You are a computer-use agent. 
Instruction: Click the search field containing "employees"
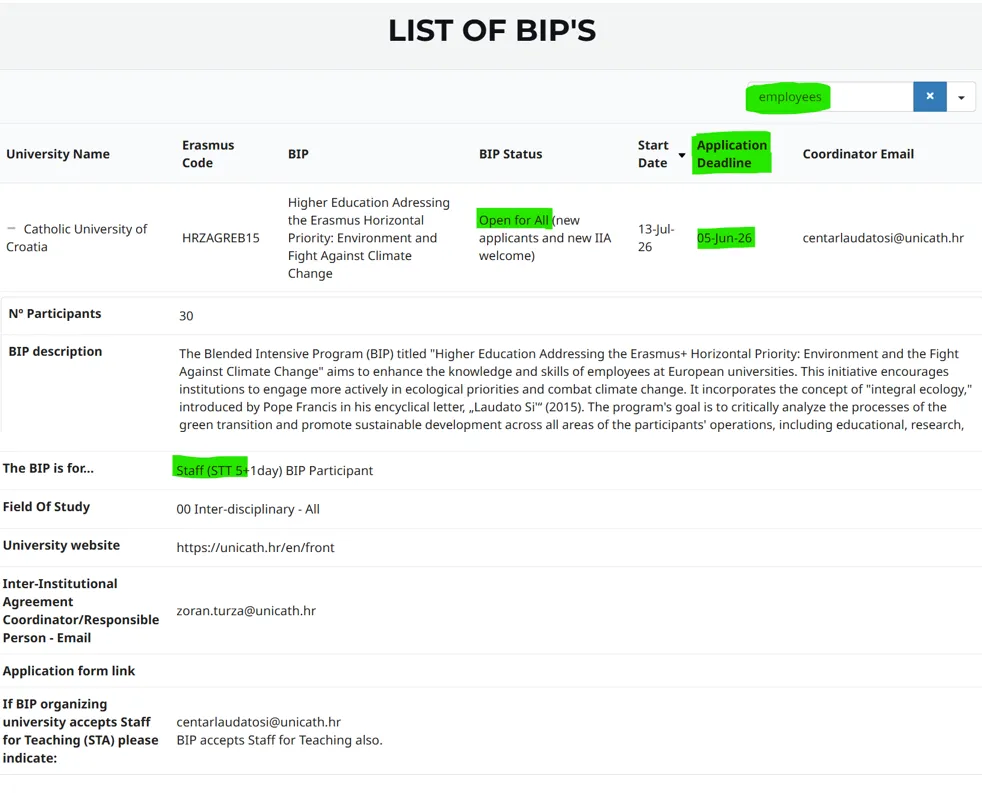pos(830,97)
